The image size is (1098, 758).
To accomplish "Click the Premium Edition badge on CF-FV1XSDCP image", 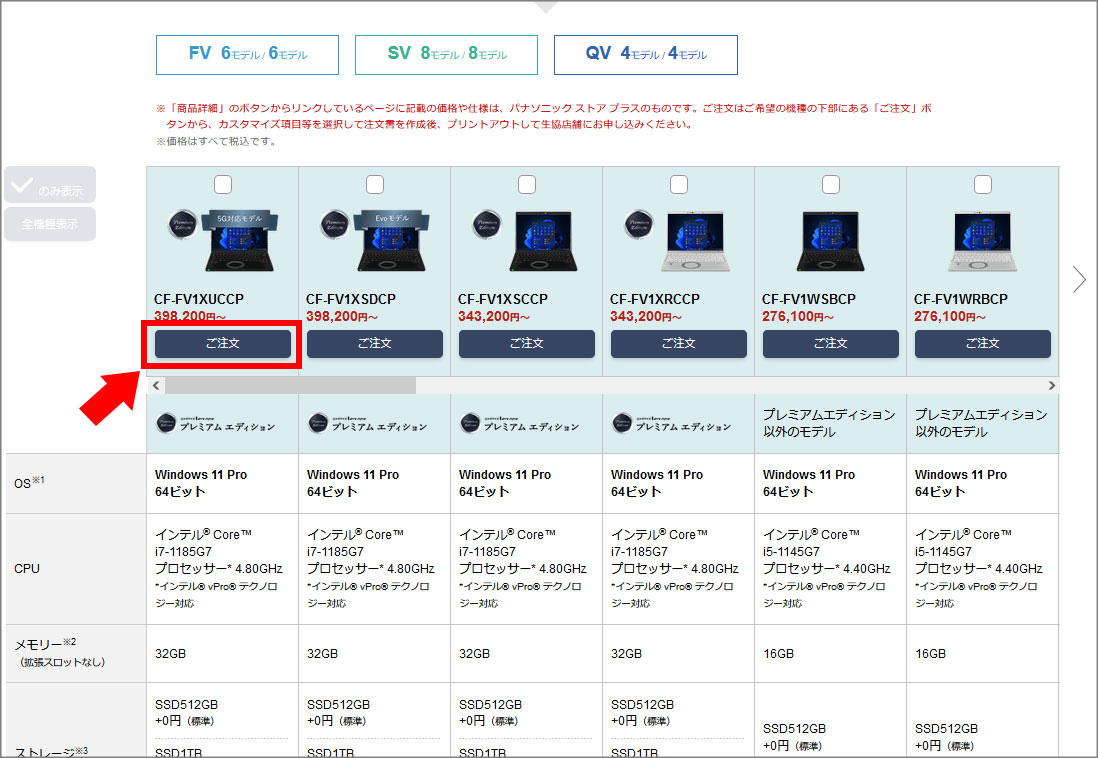I will [x=335, y=224].
